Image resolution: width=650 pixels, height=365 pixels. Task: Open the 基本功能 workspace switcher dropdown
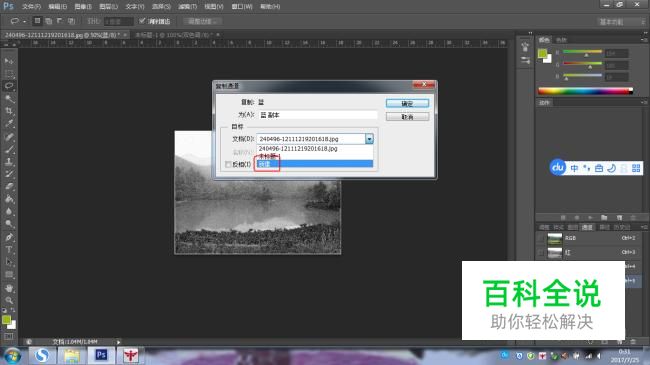click(x=622, y=22)
